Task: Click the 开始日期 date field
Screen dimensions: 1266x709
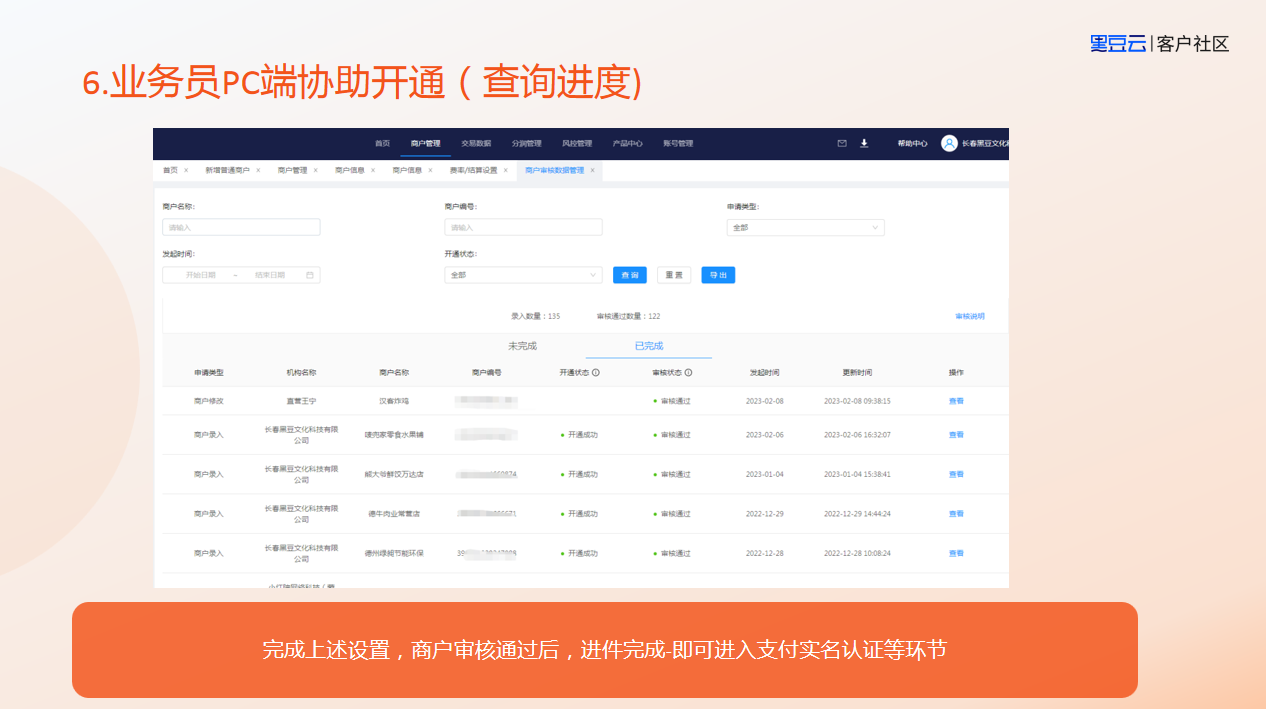Action: tap(200, 274)
